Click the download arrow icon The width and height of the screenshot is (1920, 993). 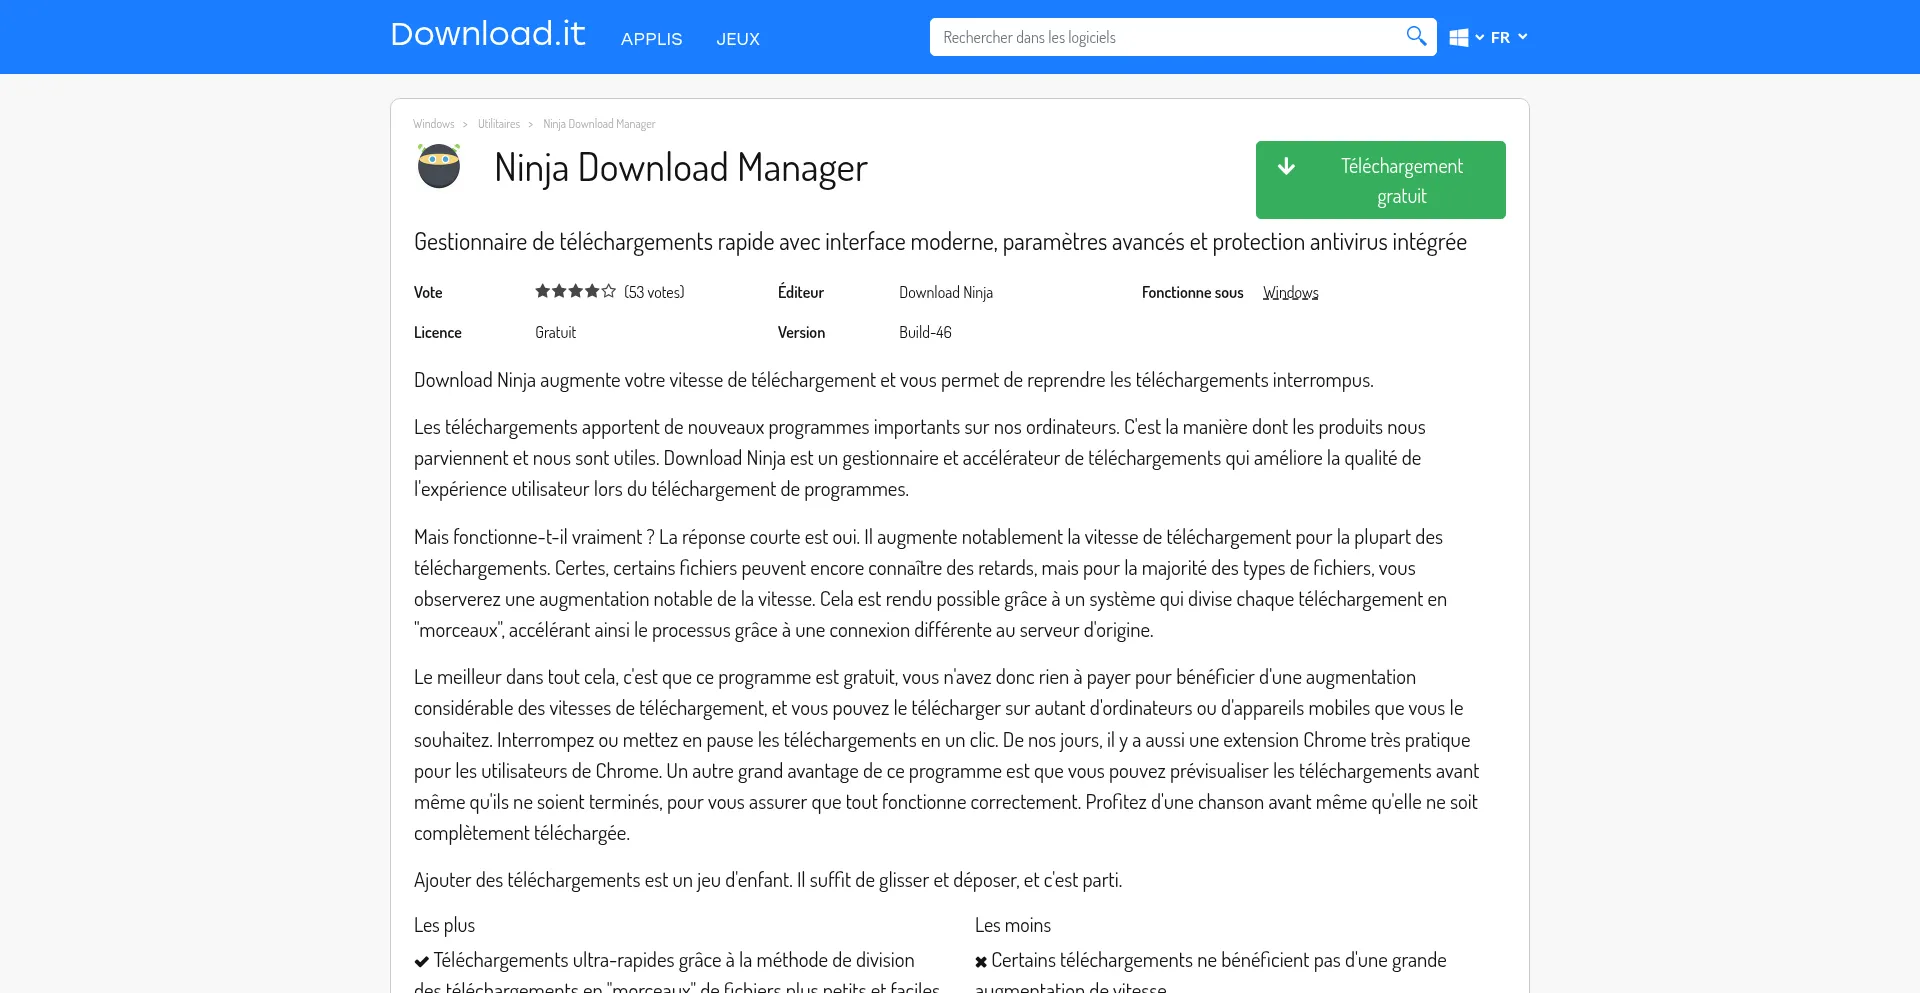click(1287, 166)
